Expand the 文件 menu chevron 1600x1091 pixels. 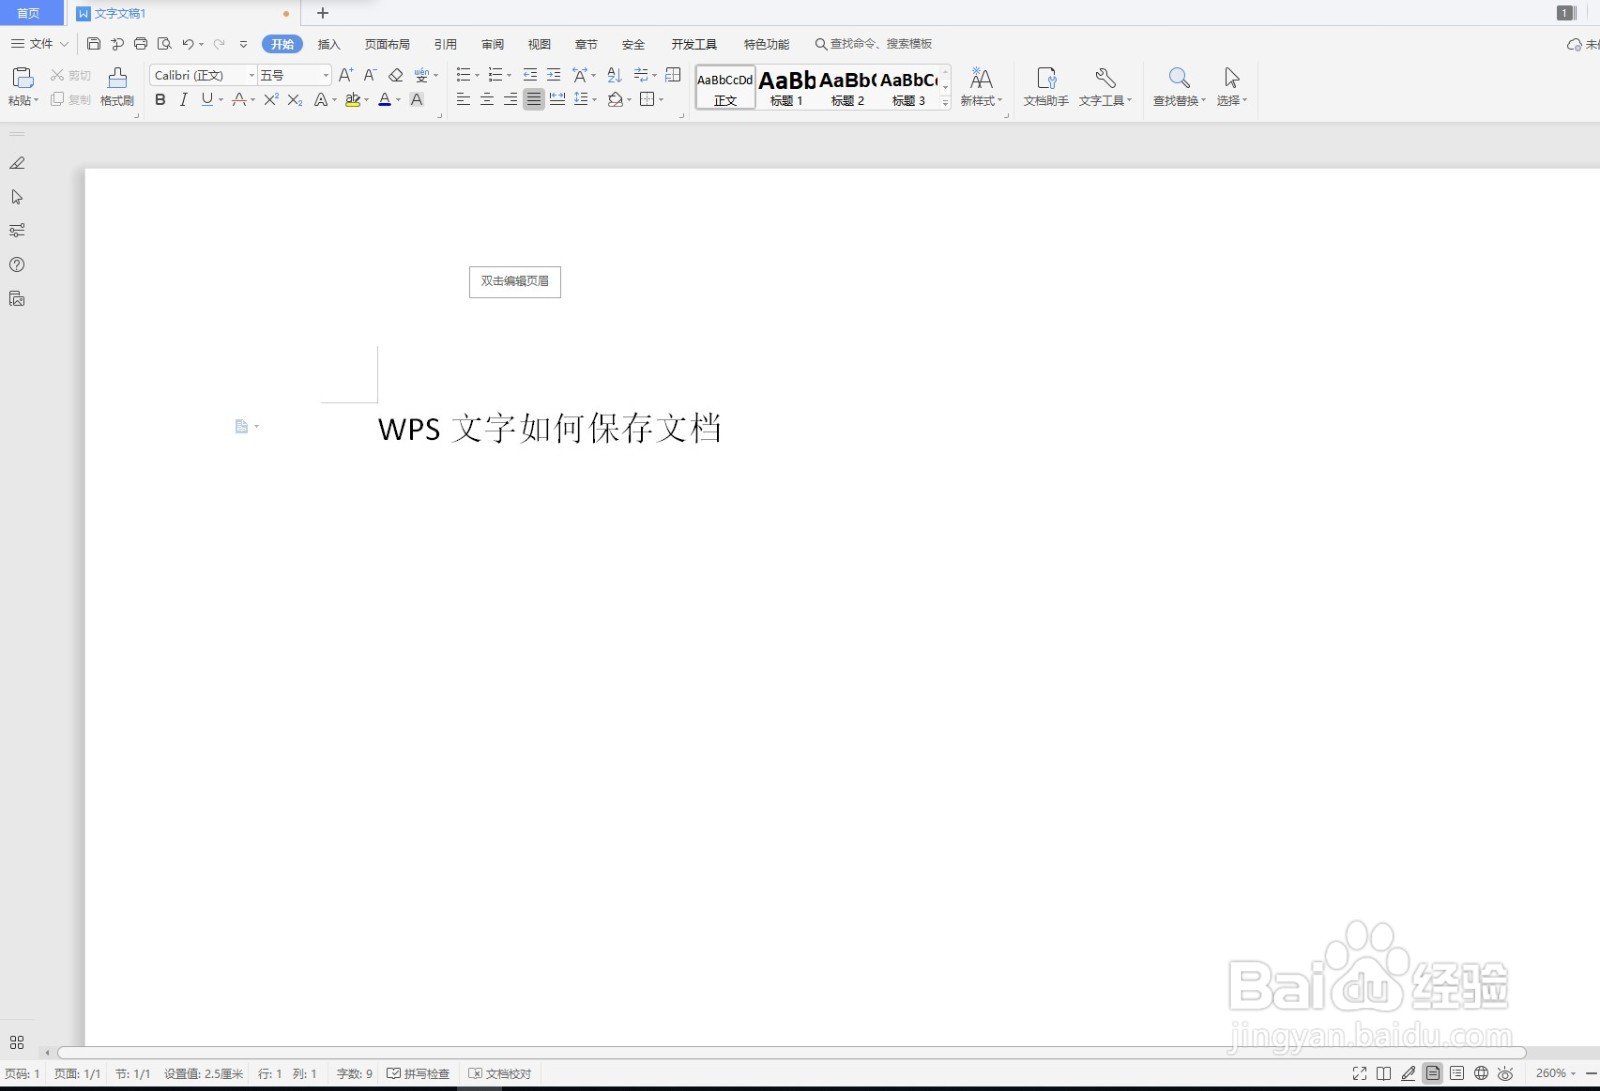64,44
